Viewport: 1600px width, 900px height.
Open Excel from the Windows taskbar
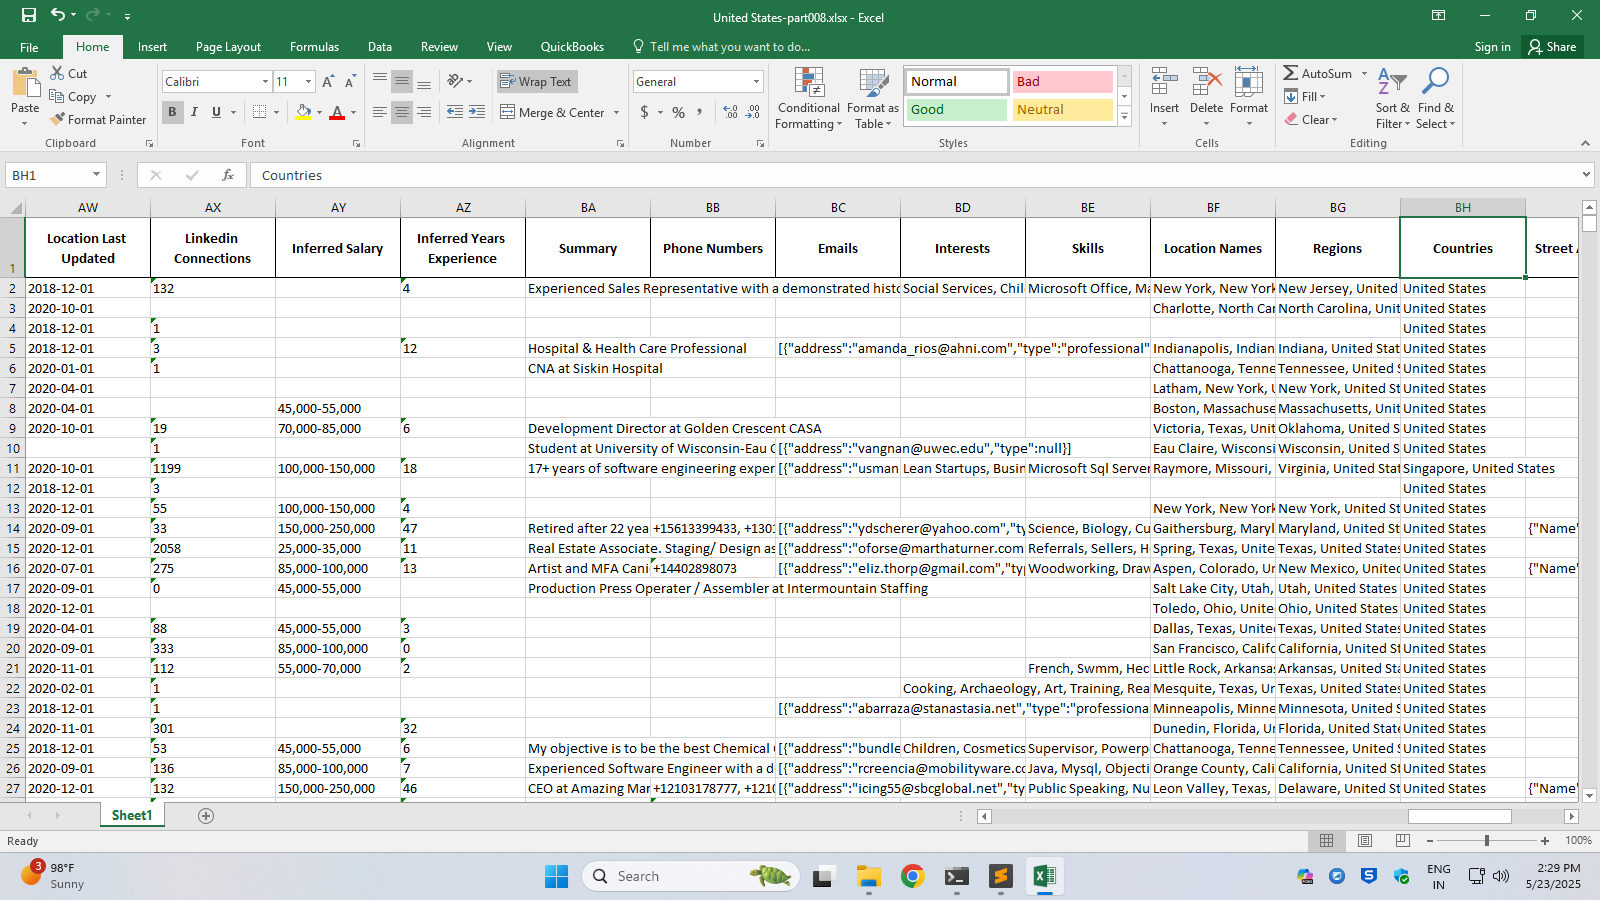coord(1044,877)
